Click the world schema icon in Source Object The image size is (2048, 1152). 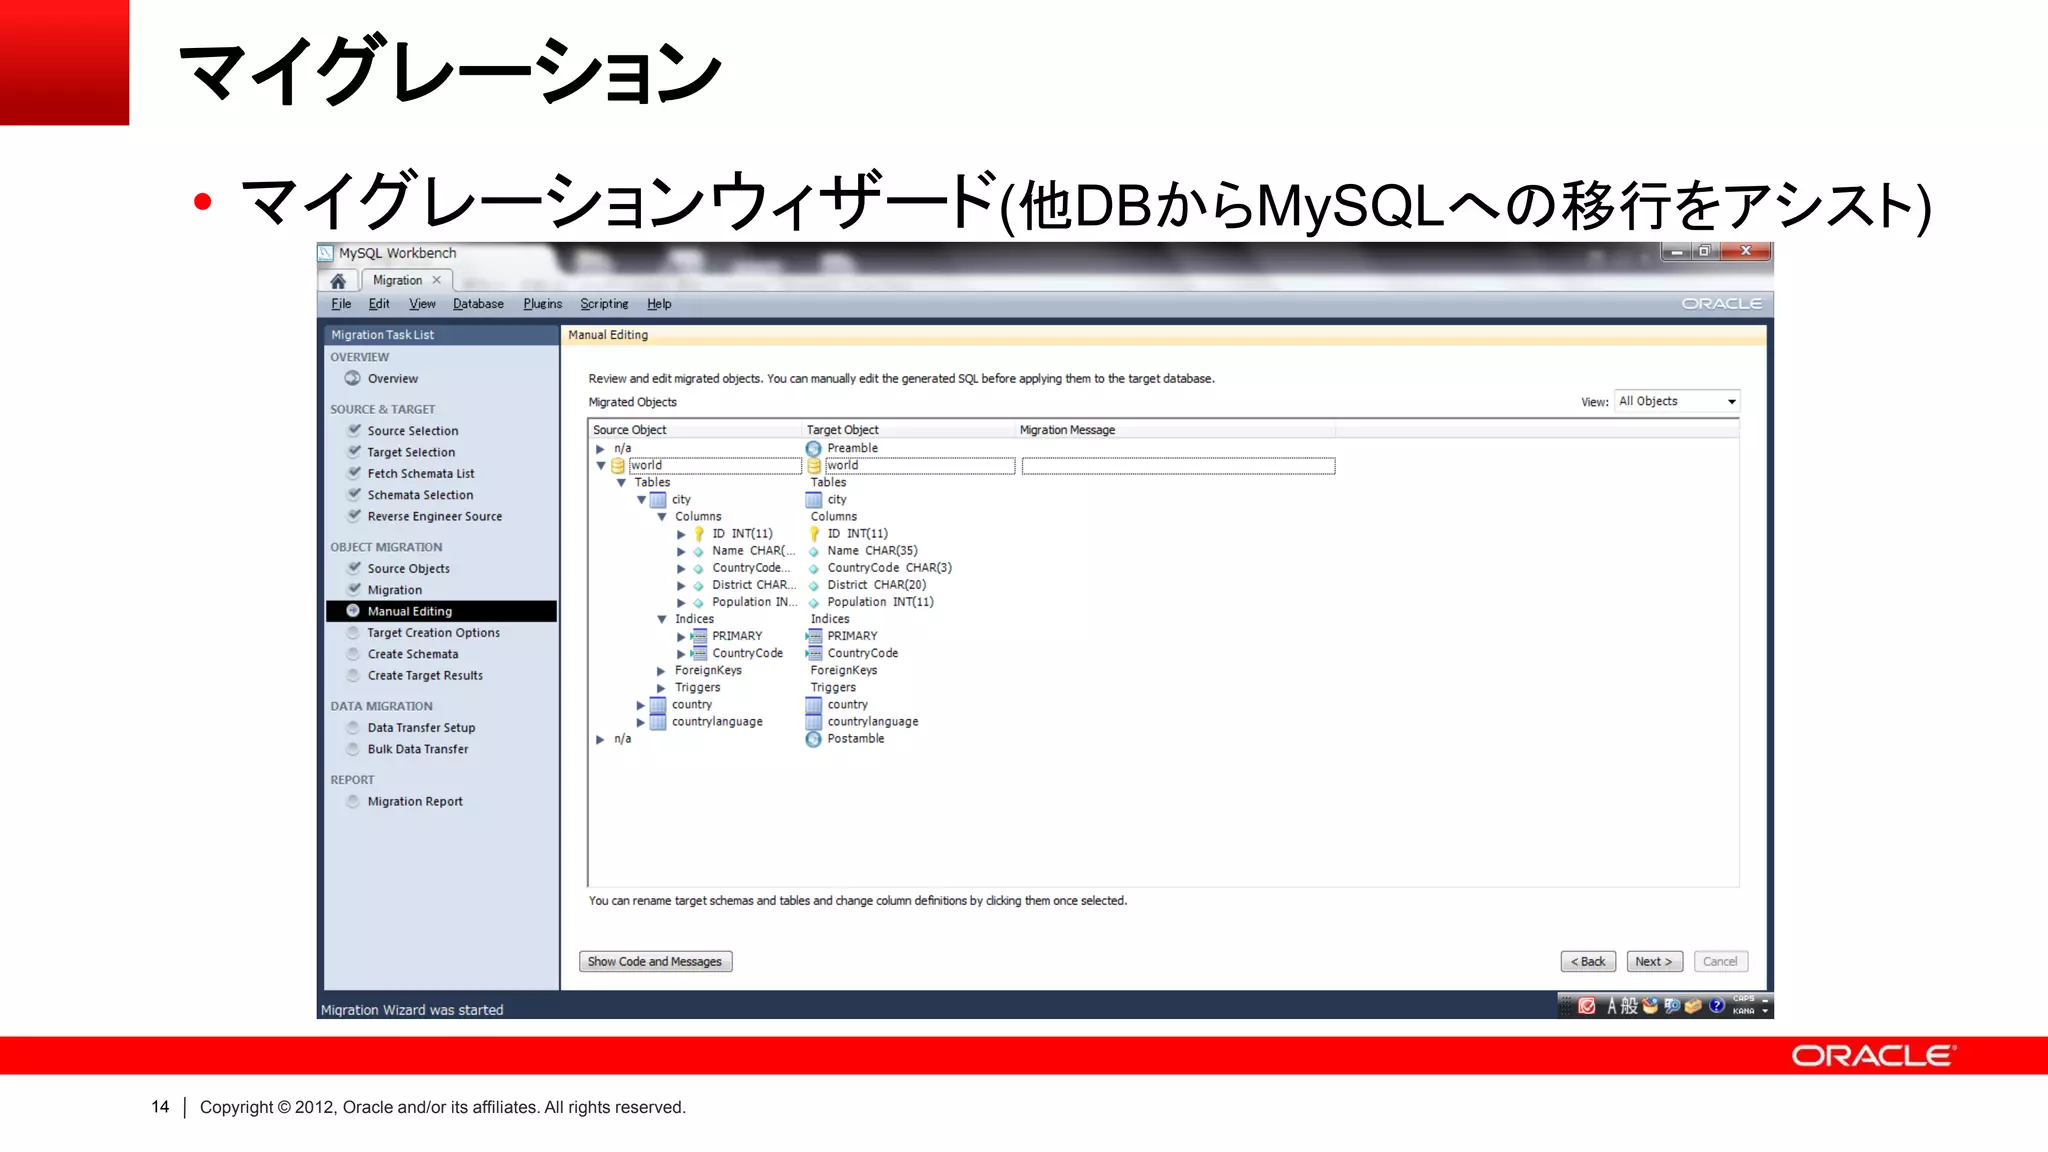point(618,466)
